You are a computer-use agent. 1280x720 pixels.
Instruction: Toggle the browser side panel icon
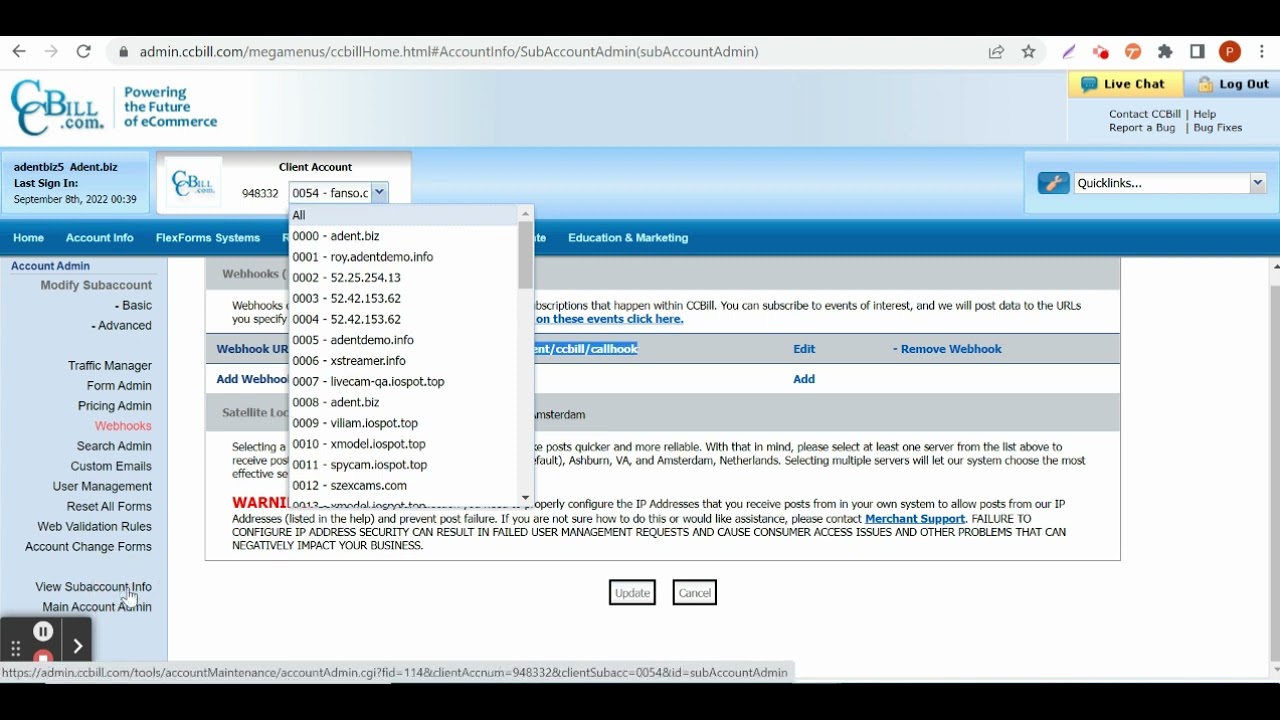pyautogui.click(x=1197, y=52)
